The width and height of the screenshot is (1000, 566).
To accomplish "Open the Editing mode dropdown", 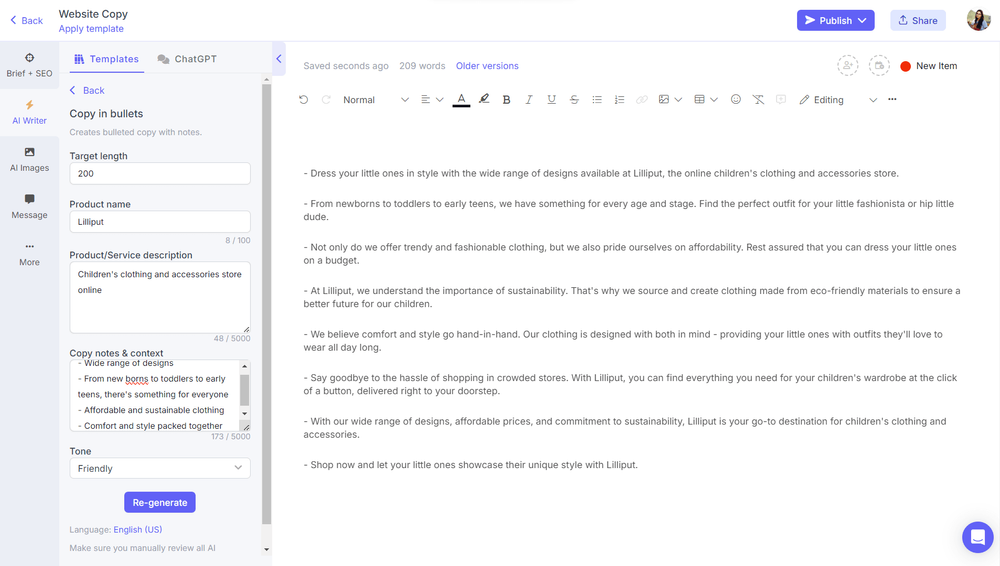I will (838, 100).
